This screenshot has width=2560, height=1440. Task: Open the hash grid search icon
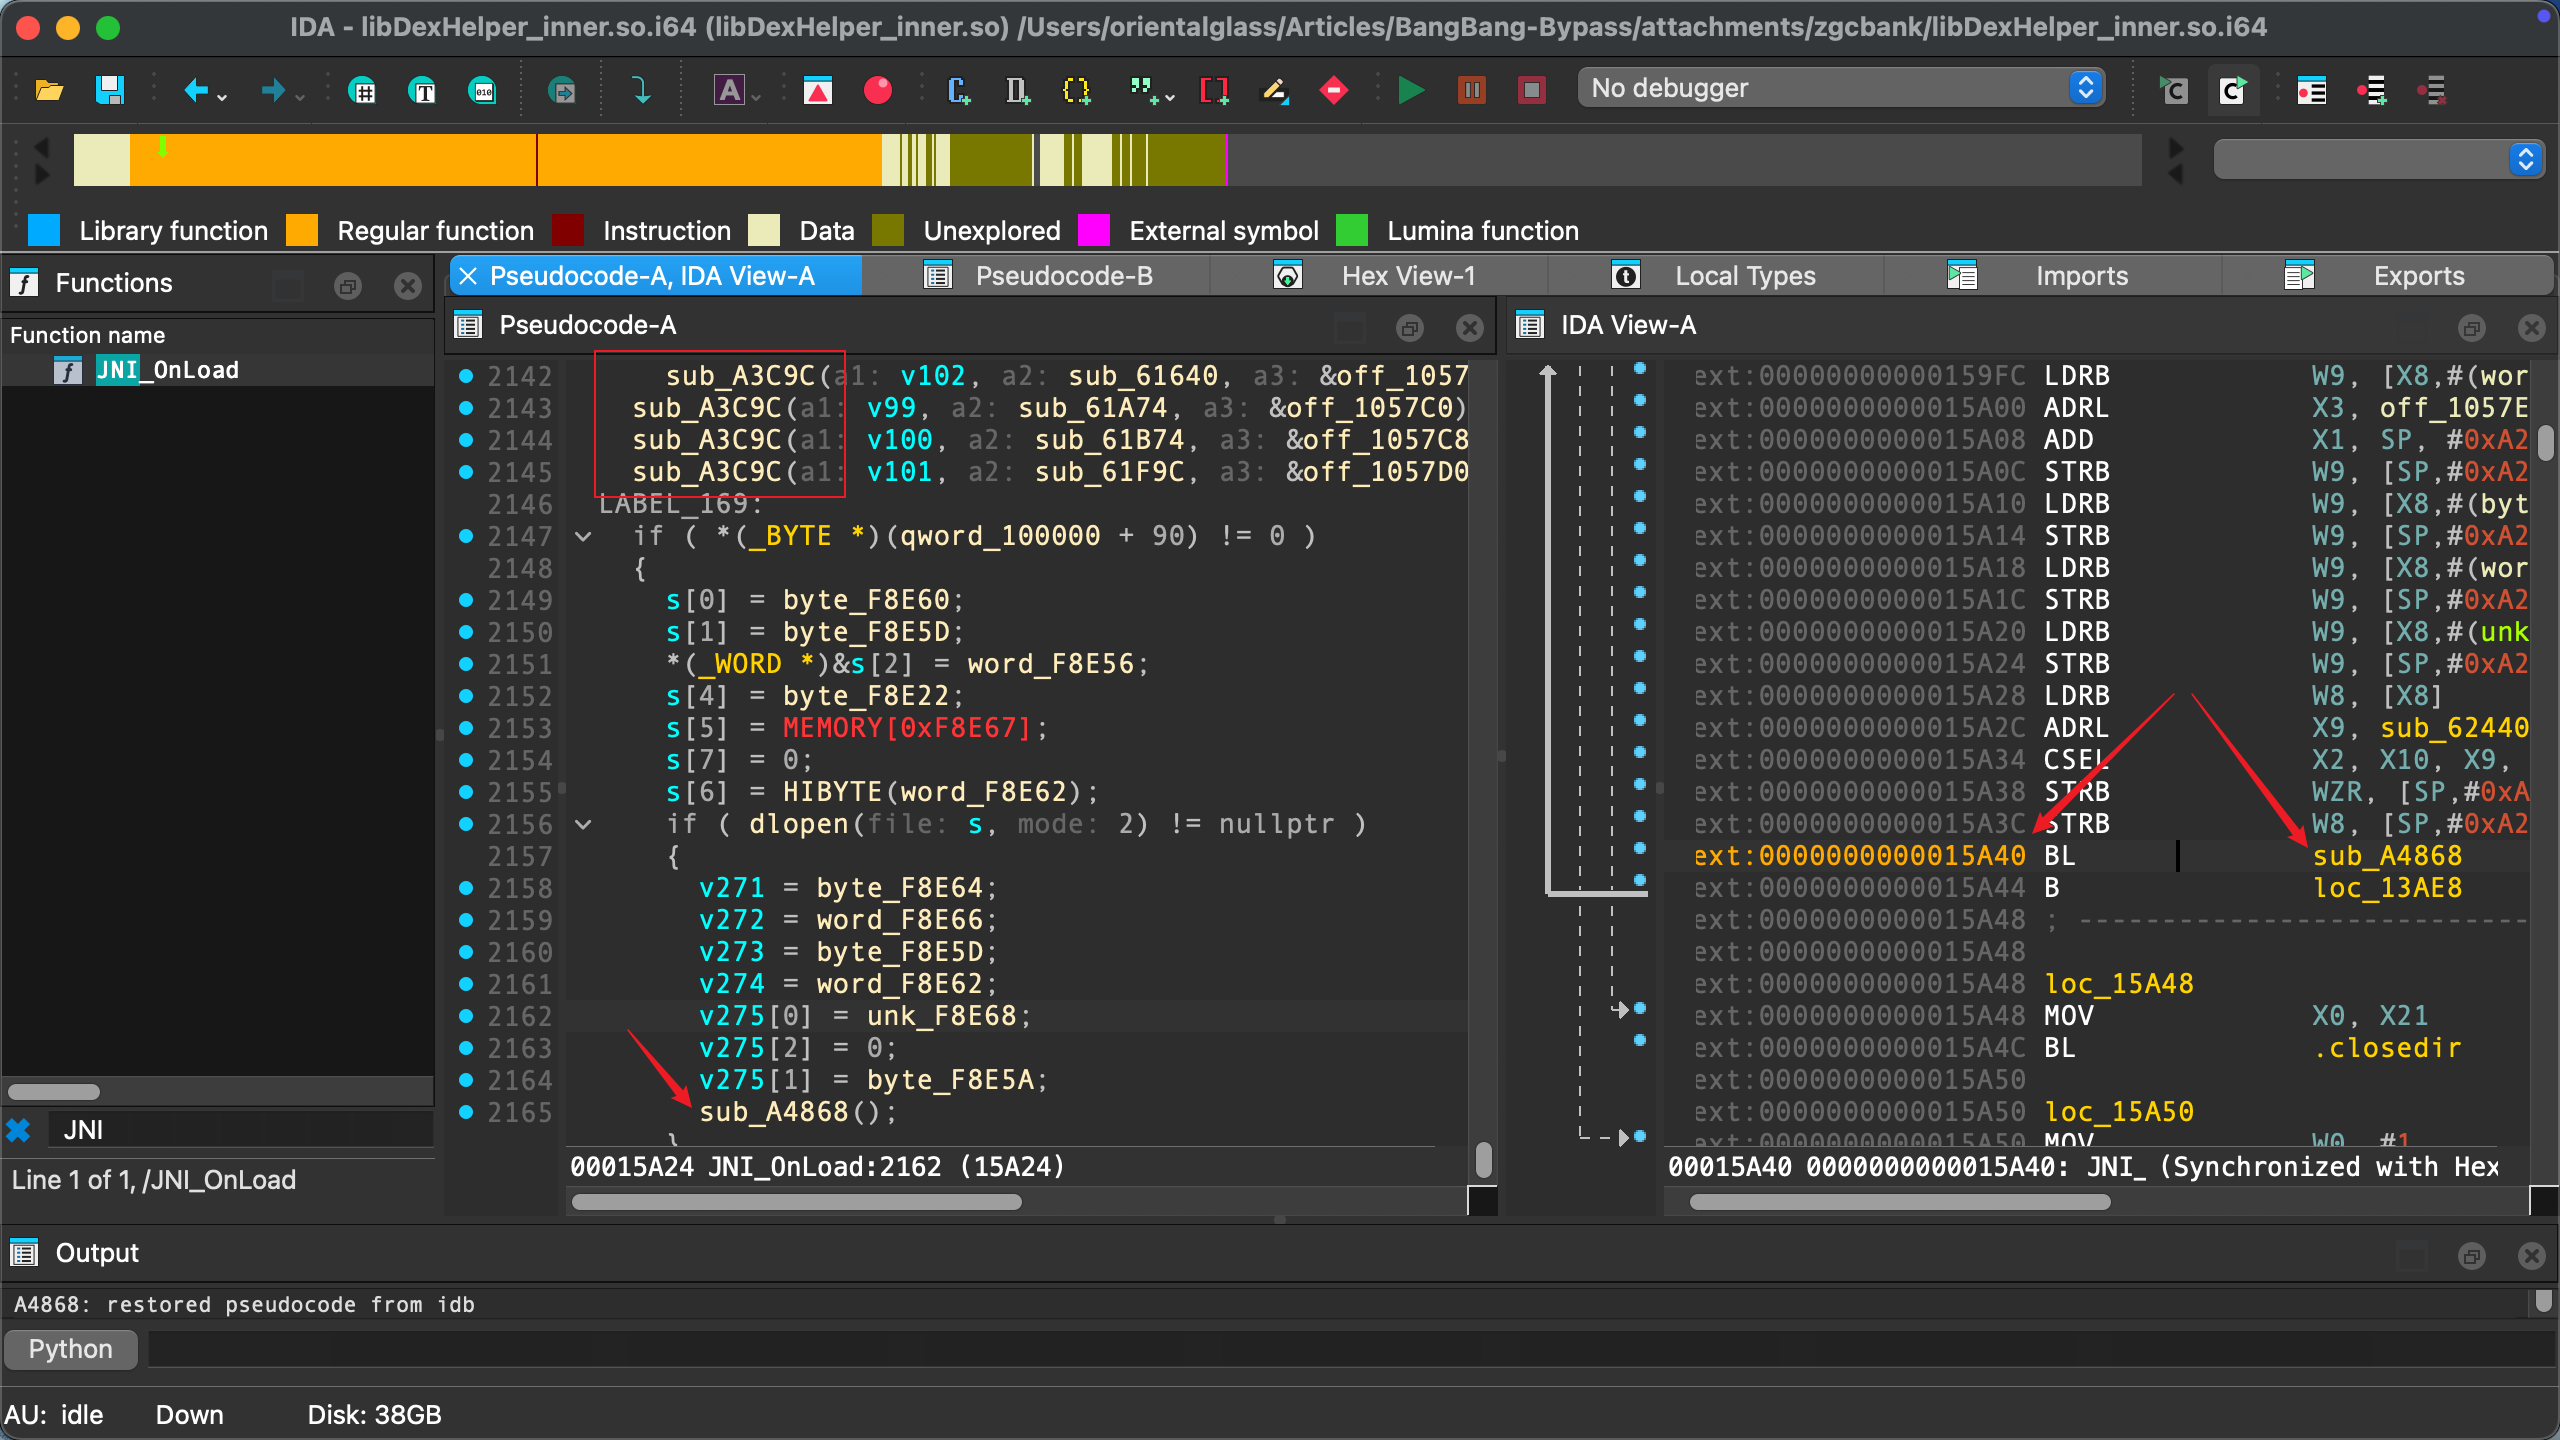click(362, 91)
